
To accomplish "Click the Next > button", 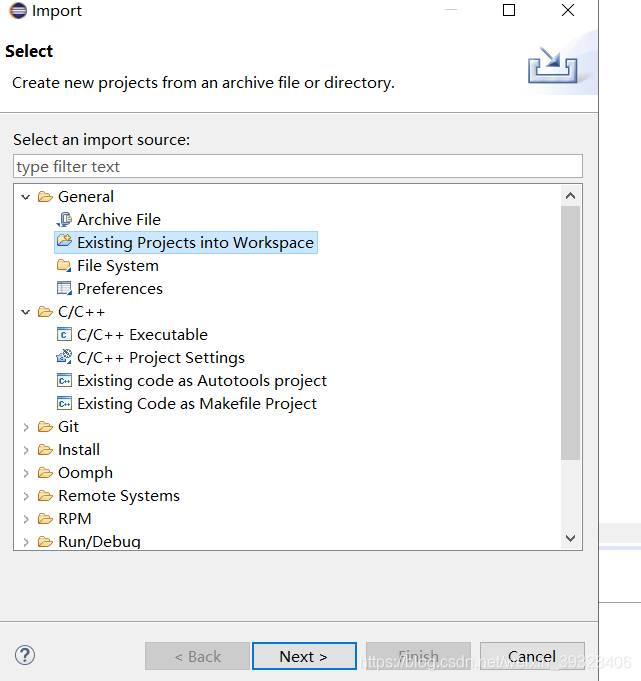I will [x=304, y=656].
